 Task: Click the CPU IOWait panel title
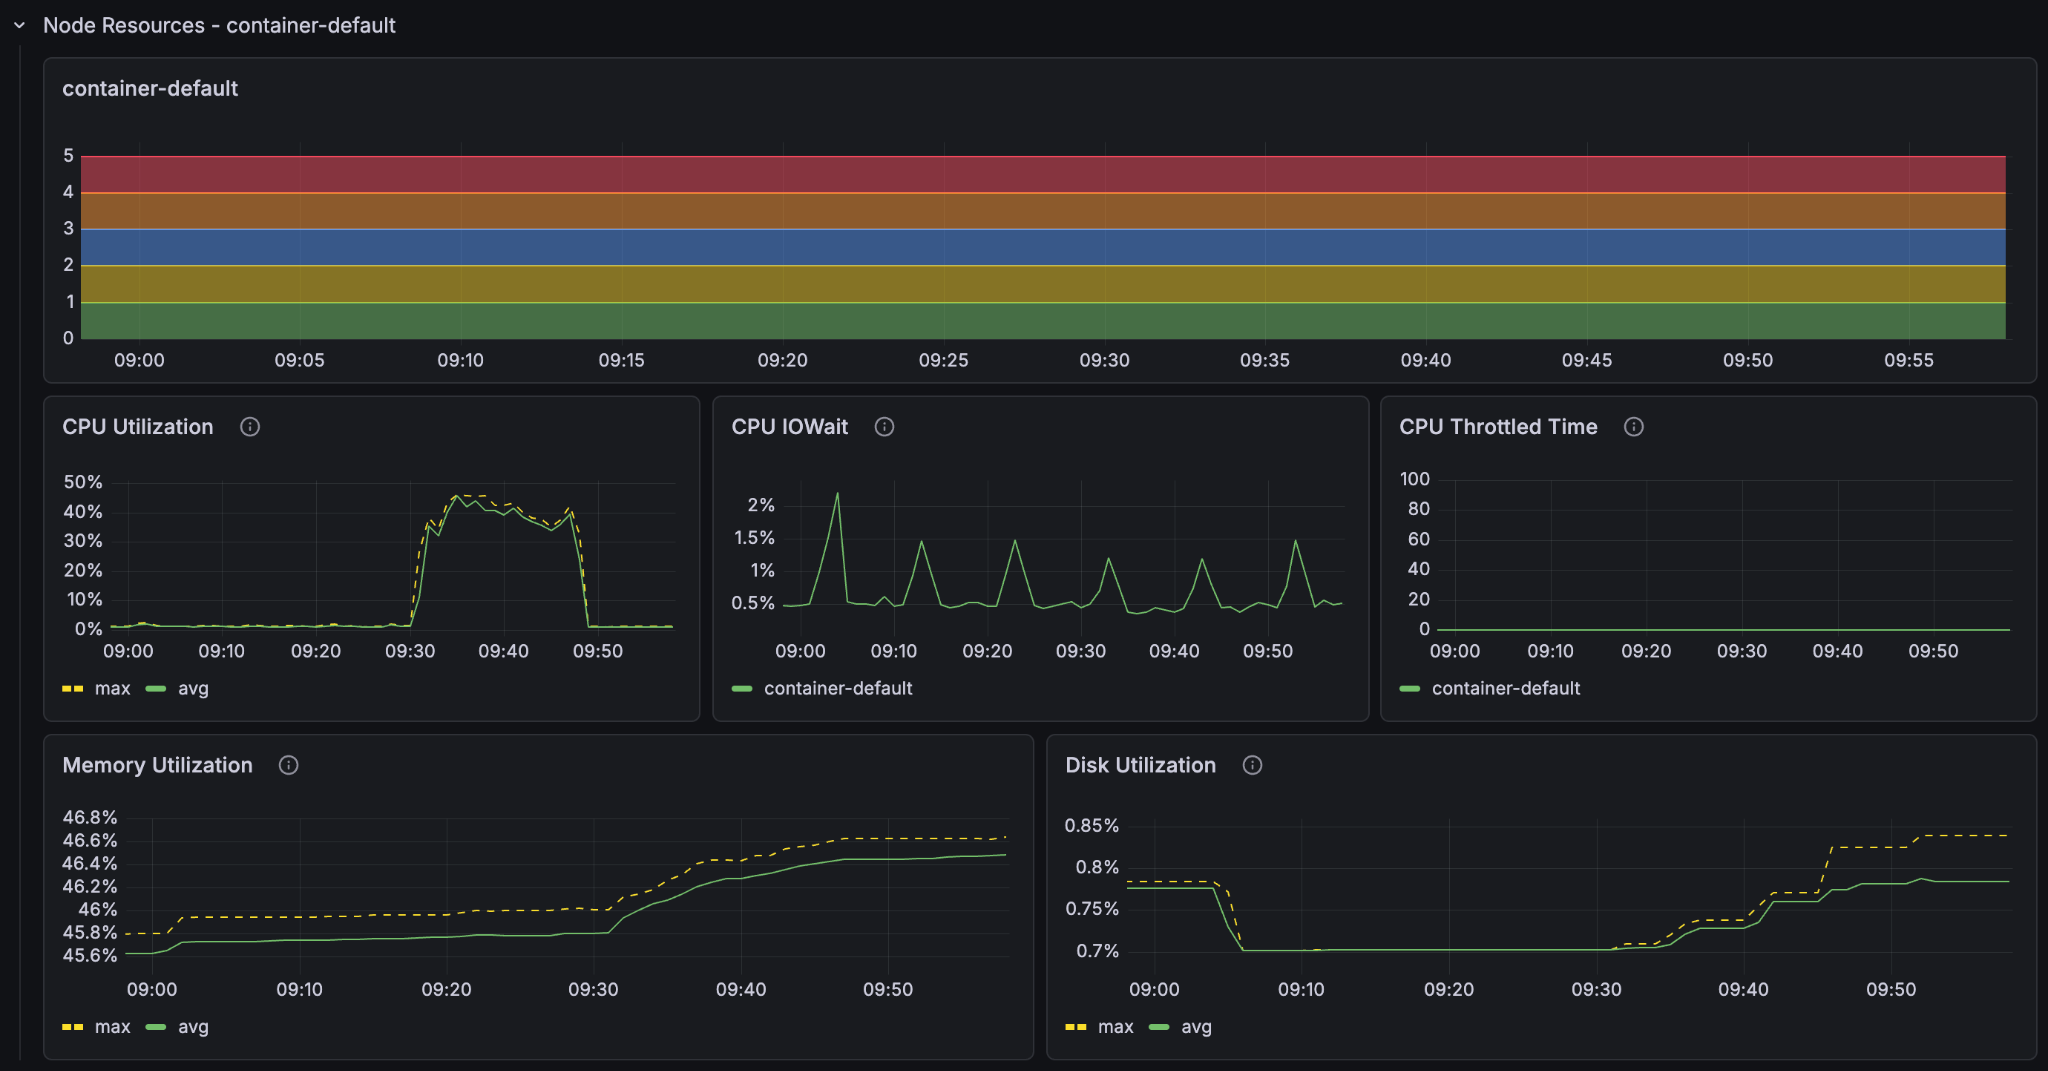pyautogui.click(x=789, y=426)
